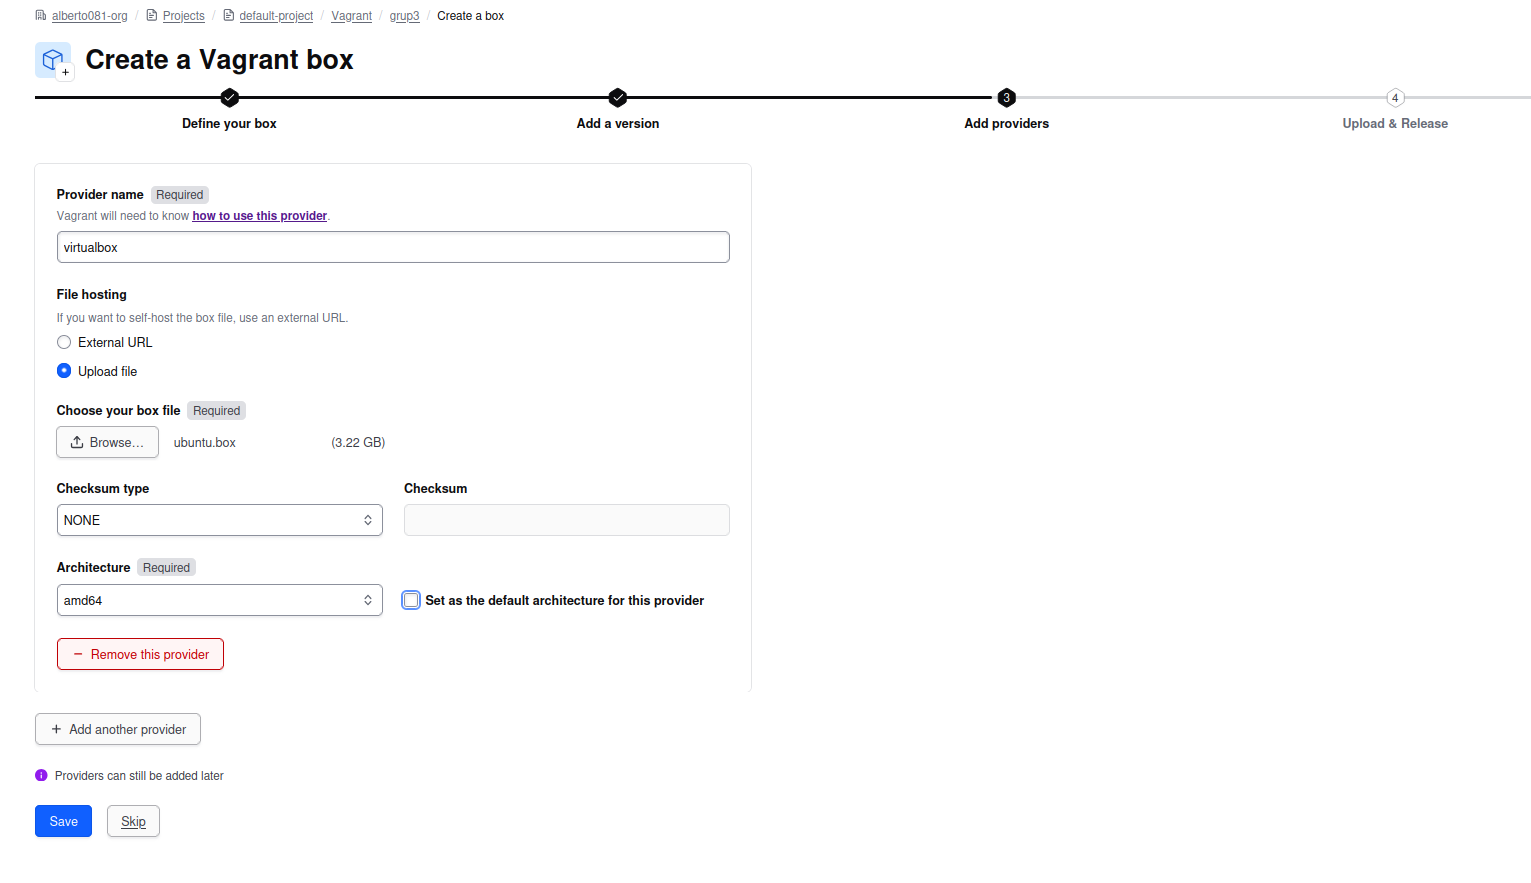Skip adding providers
Viewport: 1531px width, 883px height.
133,821
